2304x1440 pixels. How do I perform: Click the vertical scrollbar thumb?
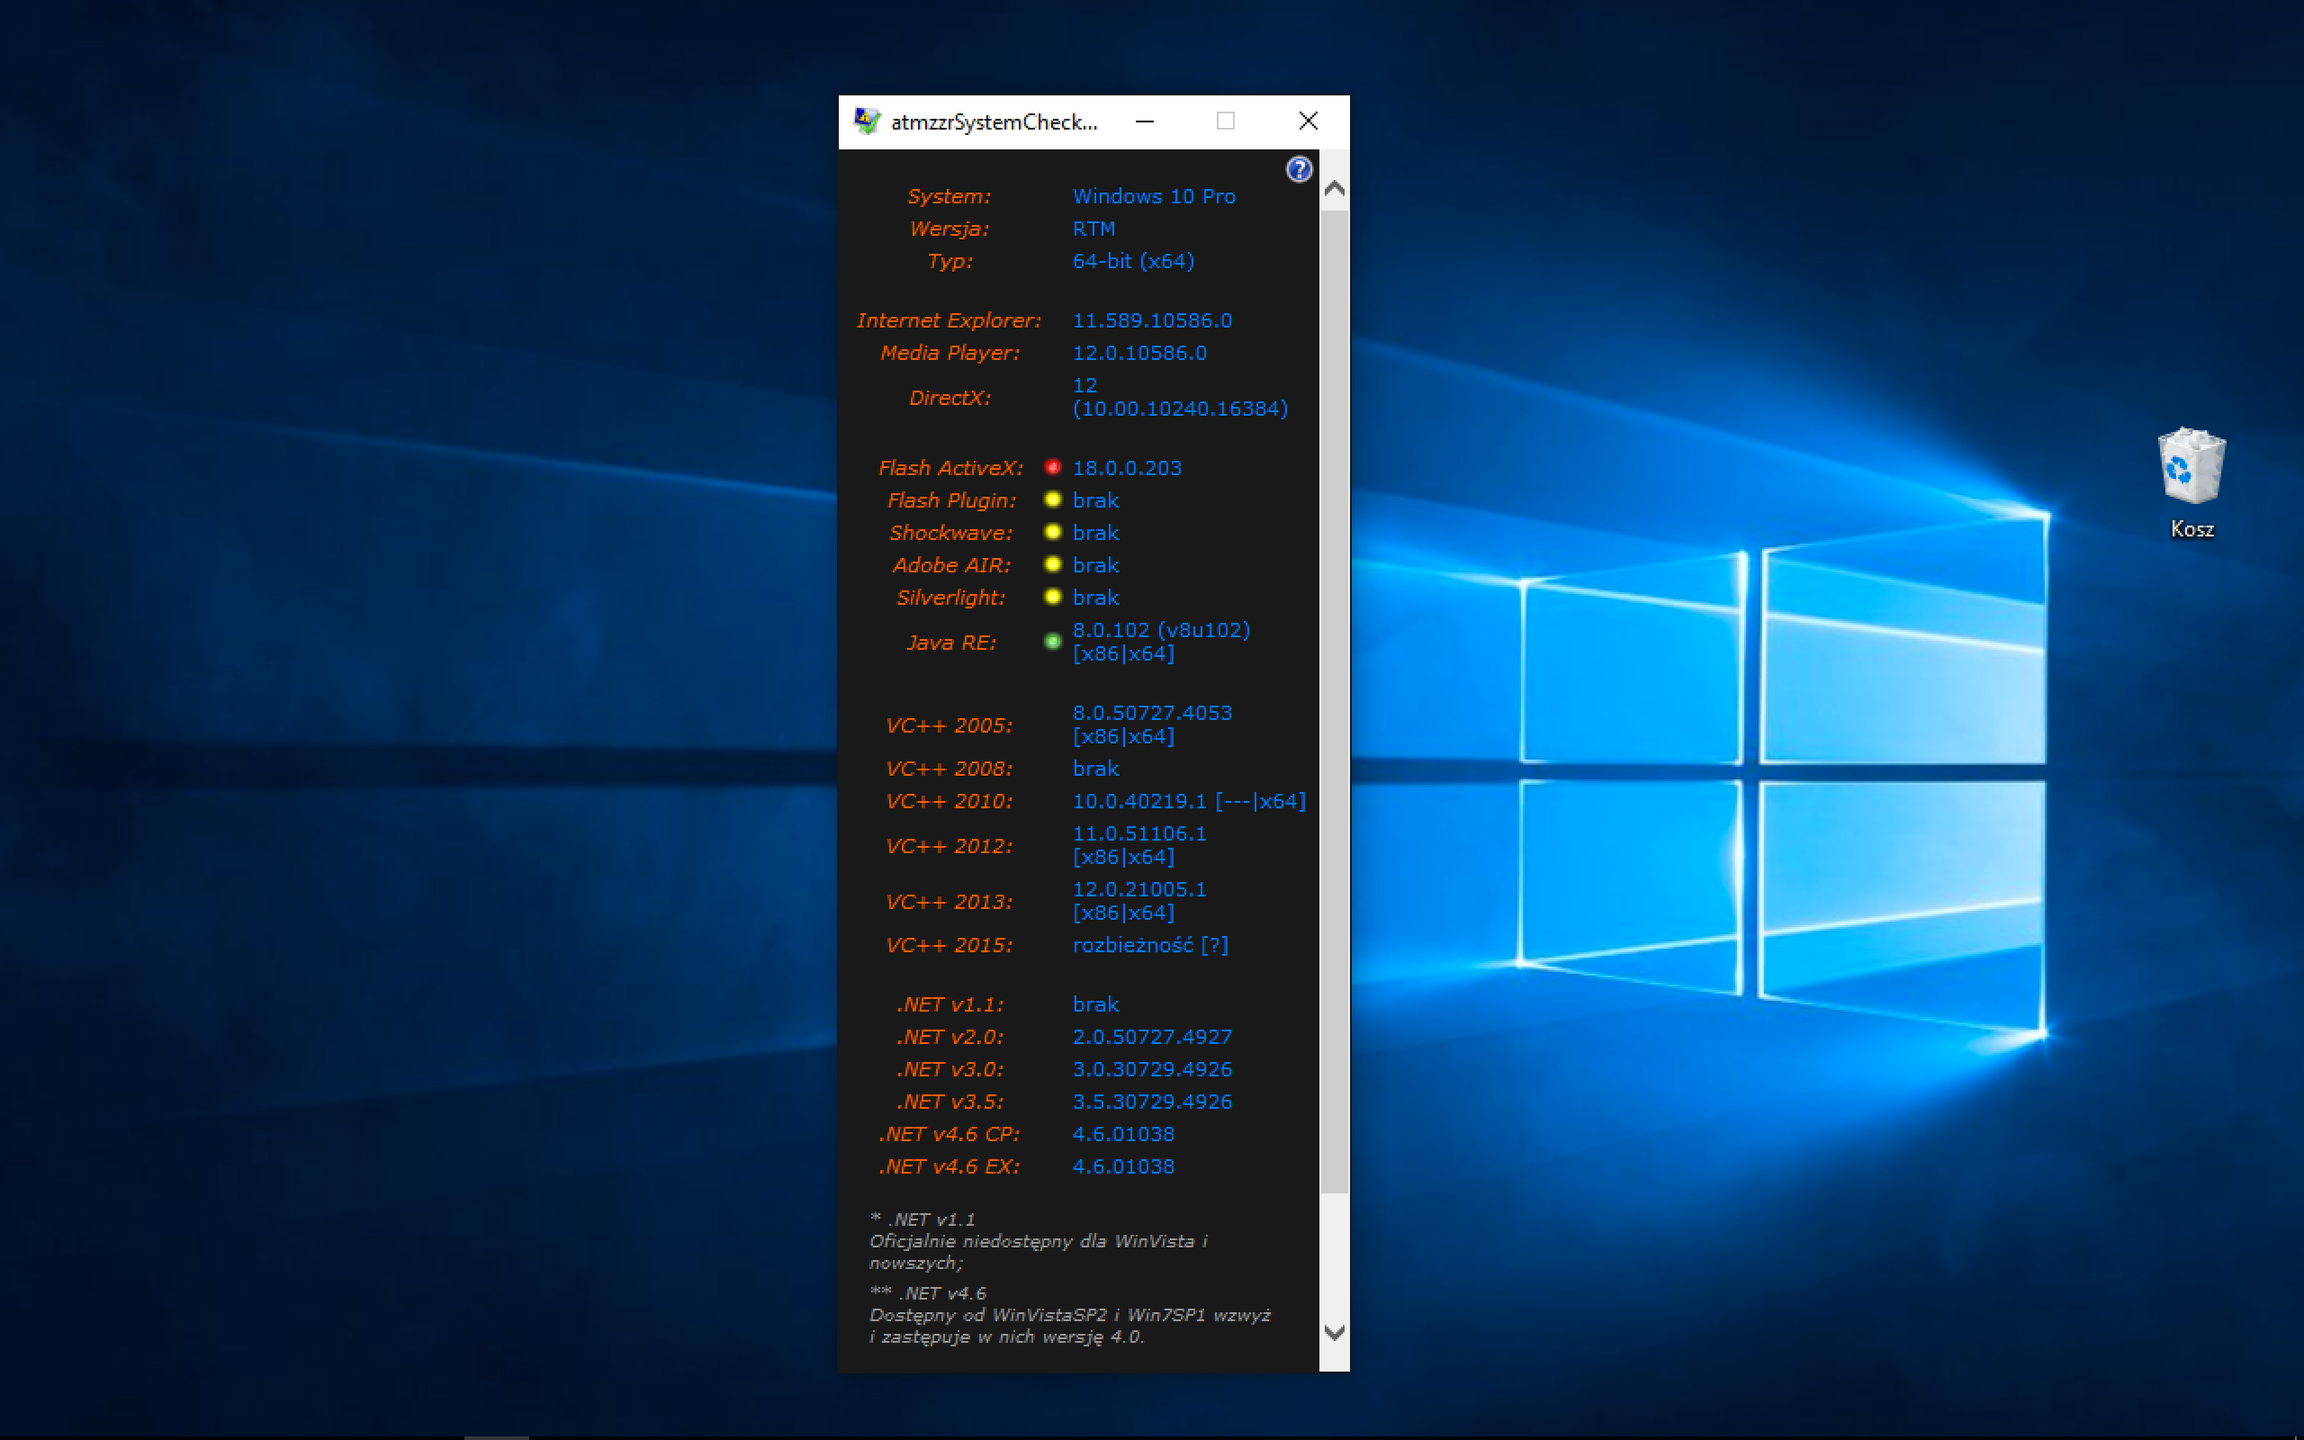click(x=1334, y=700)
